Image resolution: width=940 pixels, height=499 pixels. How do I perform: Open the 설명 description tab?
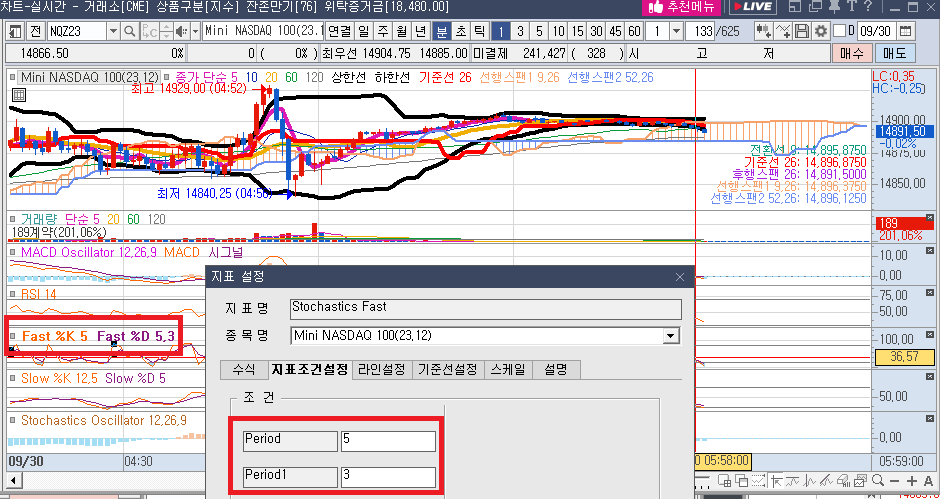point(556,369)
